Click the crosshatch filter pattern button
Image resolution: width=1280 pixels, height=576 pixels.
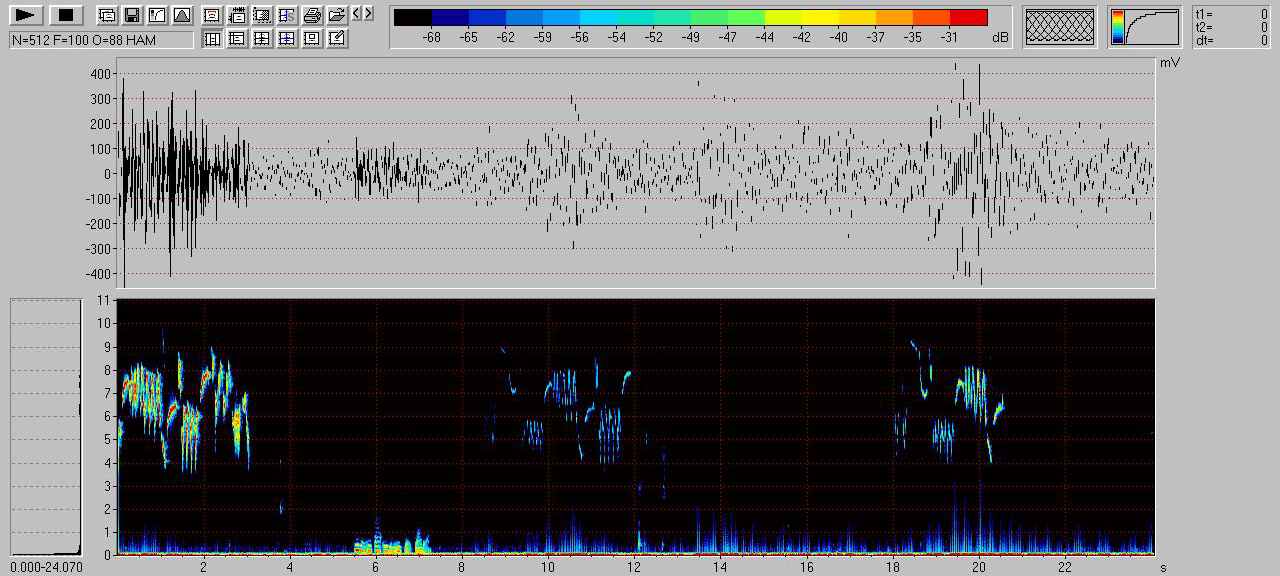(1060, 27)
